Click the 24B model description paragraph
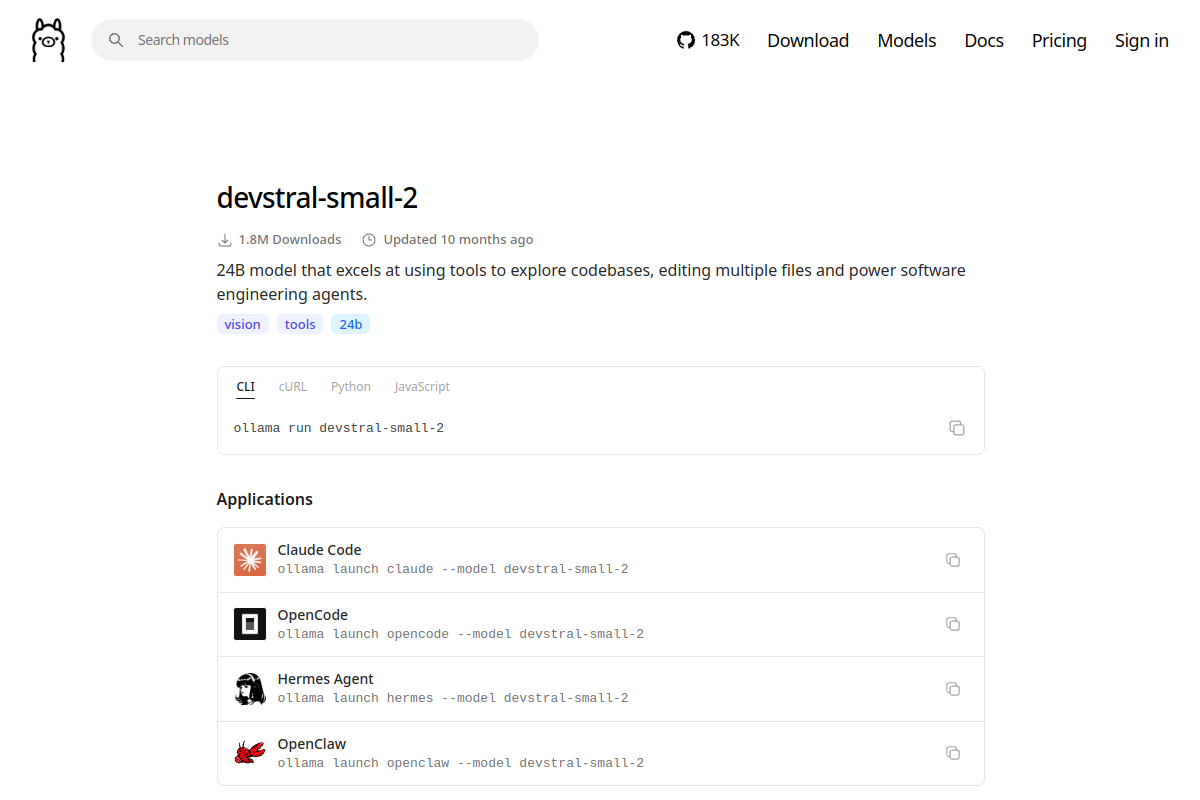 pyautogui.click(x=591, y=283)
